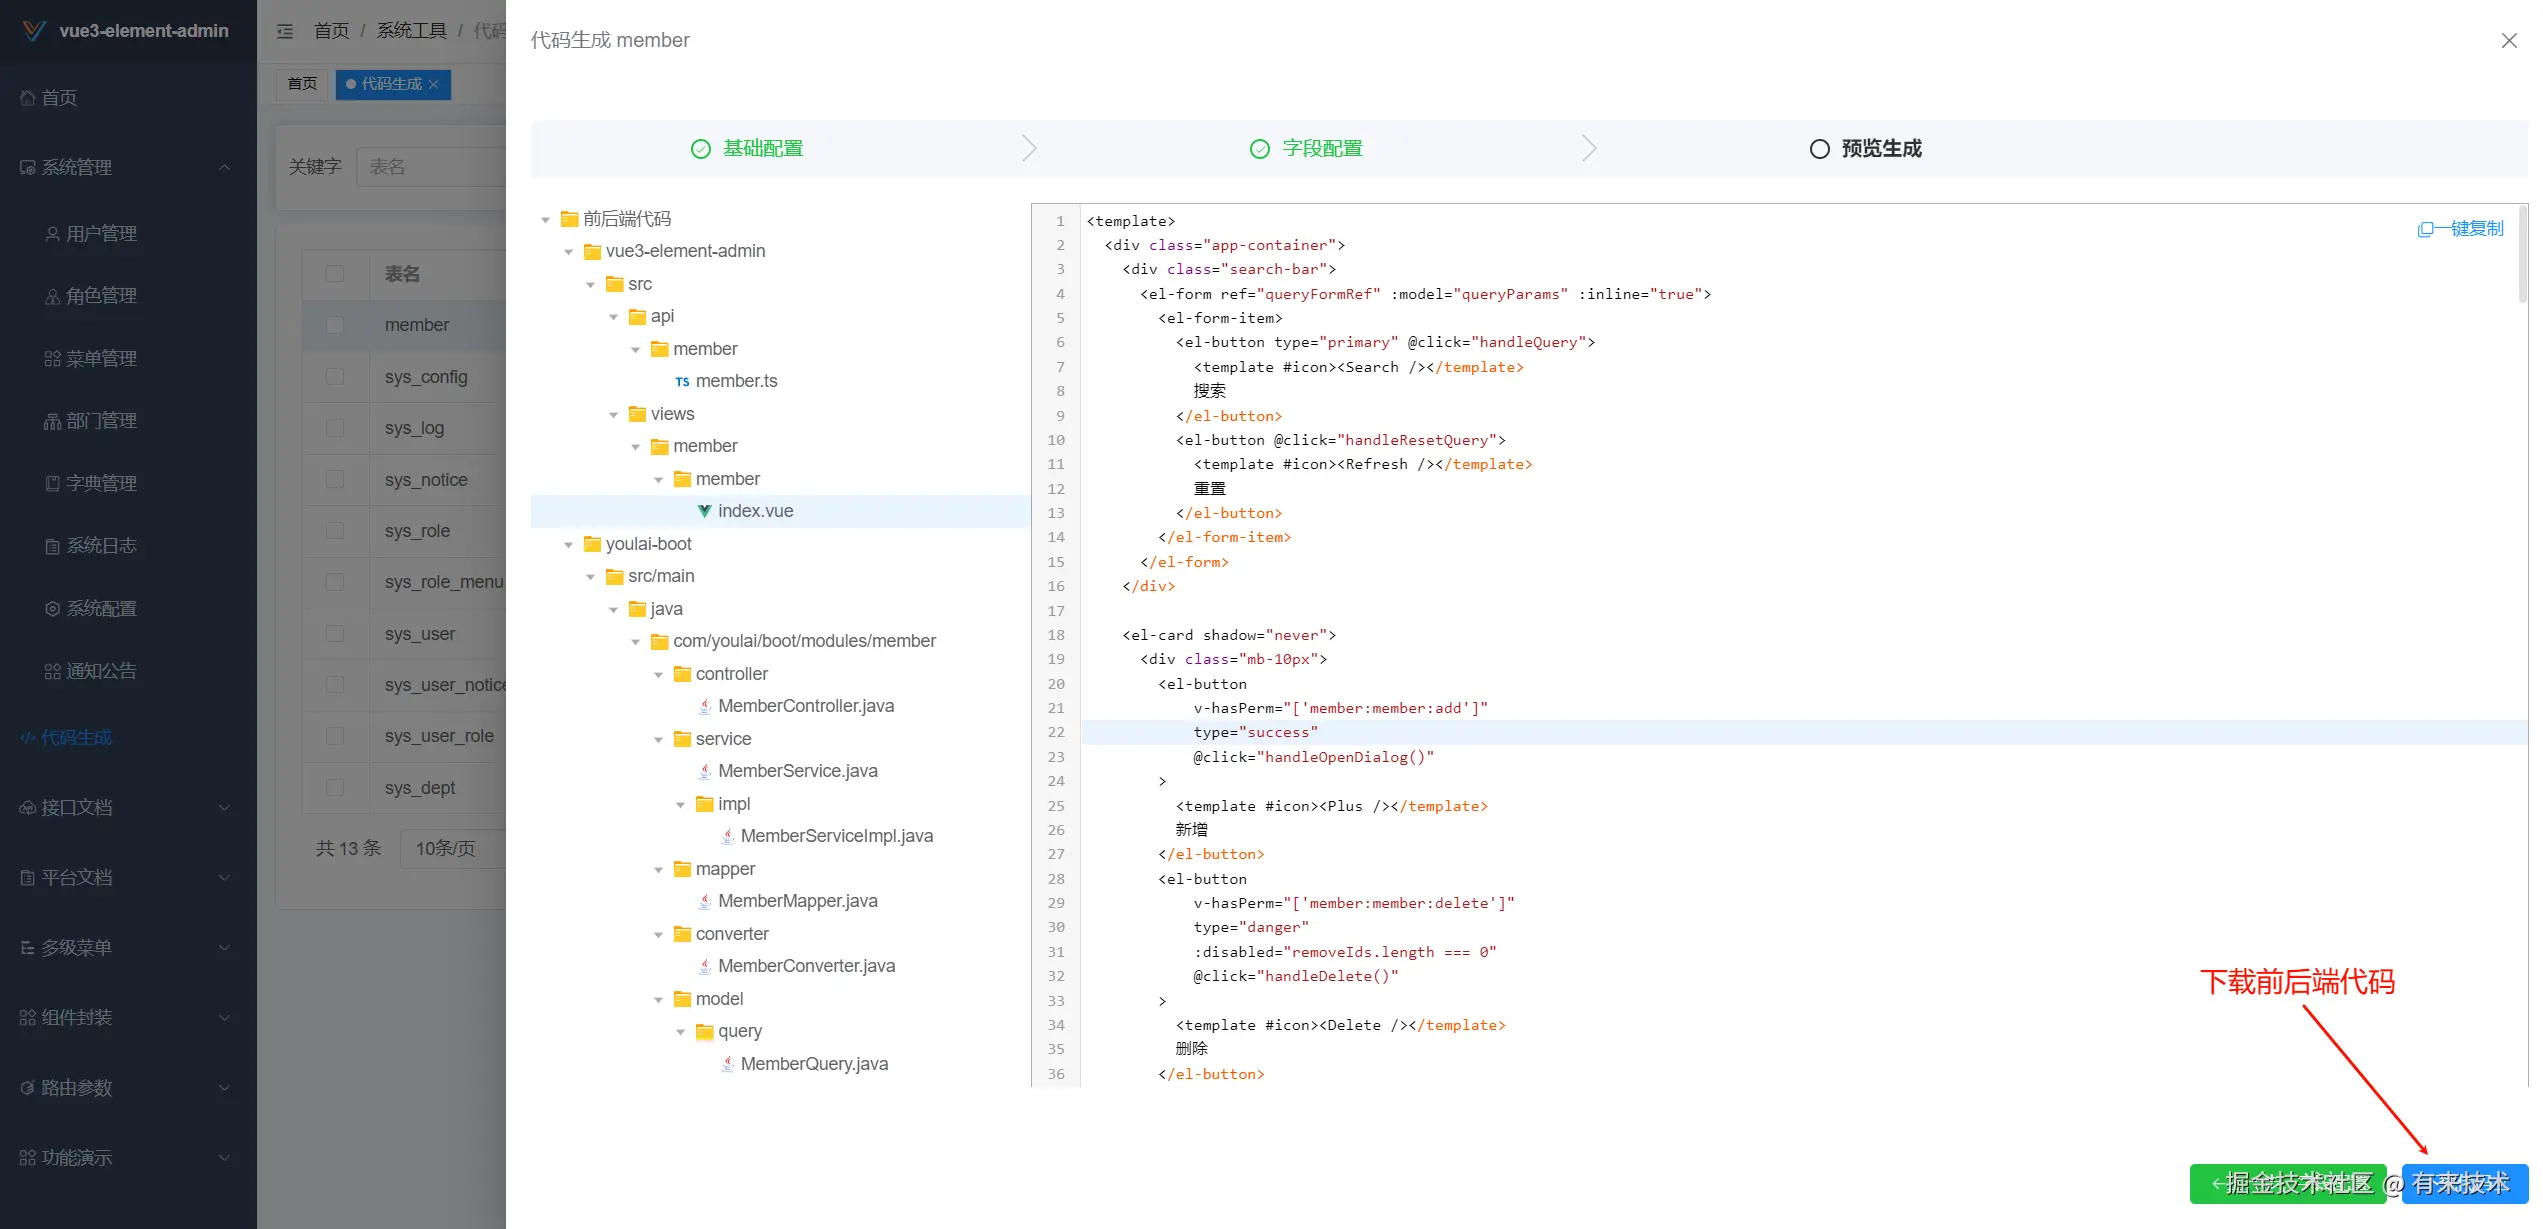Collapse the 前后端代码 root tree node

click(x=545, y=220)
